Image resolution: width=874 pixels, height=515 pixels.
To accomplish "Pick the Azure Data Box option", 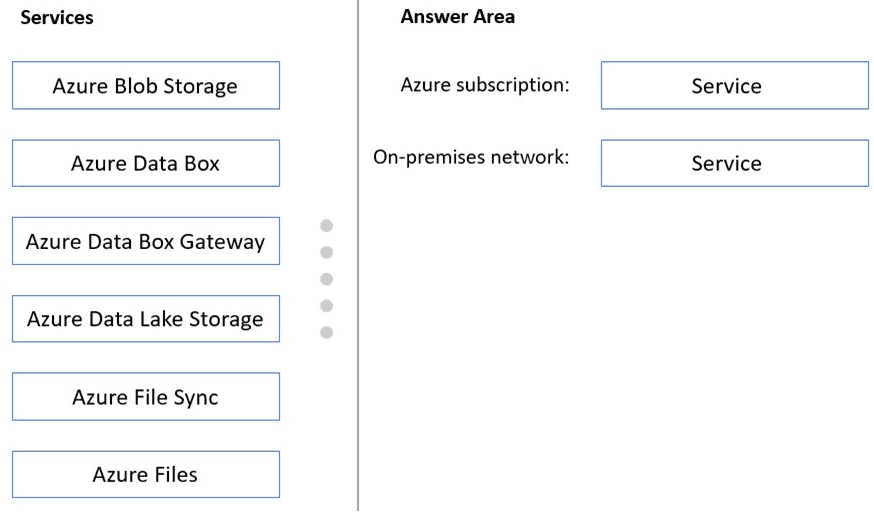I will pos(145,163).
